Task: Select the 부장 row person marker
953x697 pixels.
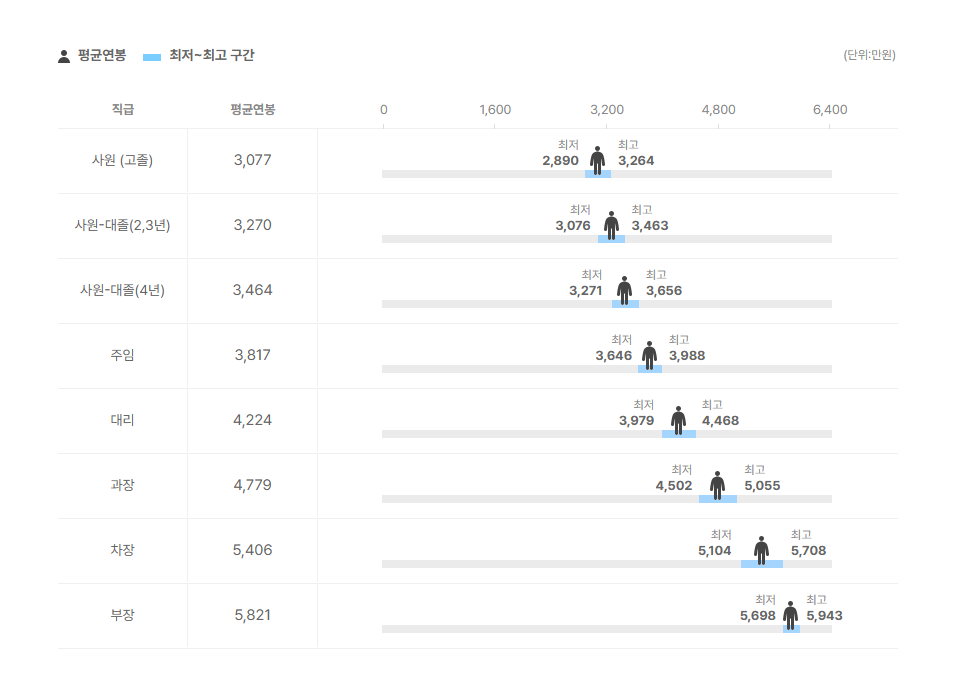Action: [x=791, y=615]
